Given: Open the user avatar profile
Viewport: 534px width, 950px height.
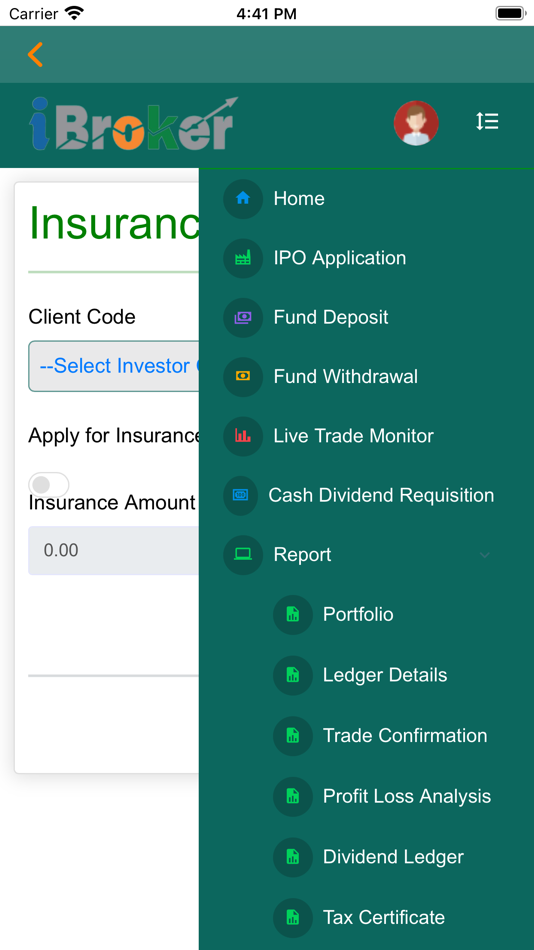Looking at the screenshot, I should click(416, 122).
